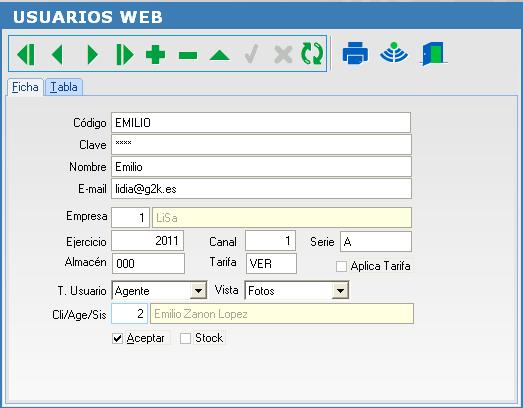
Task: Uncheck the Aceptar checkbox
Action: pyautogui.click(x=117, y=338)
